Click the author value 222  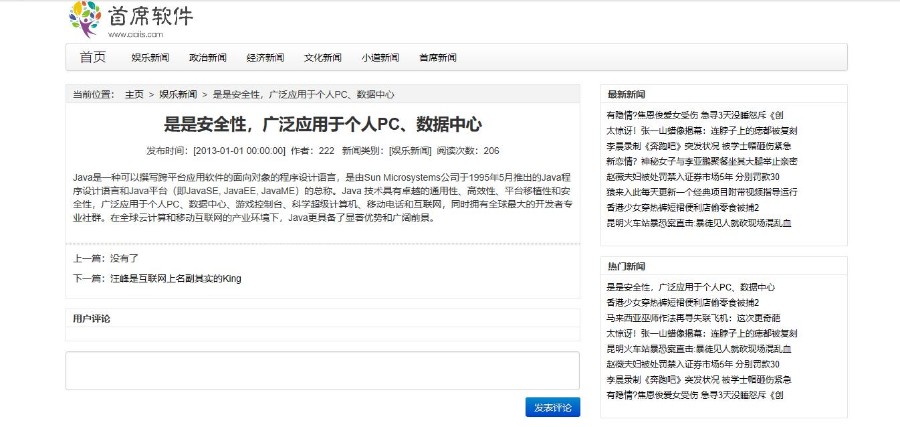pyautogui.click(x=327, y=151)
